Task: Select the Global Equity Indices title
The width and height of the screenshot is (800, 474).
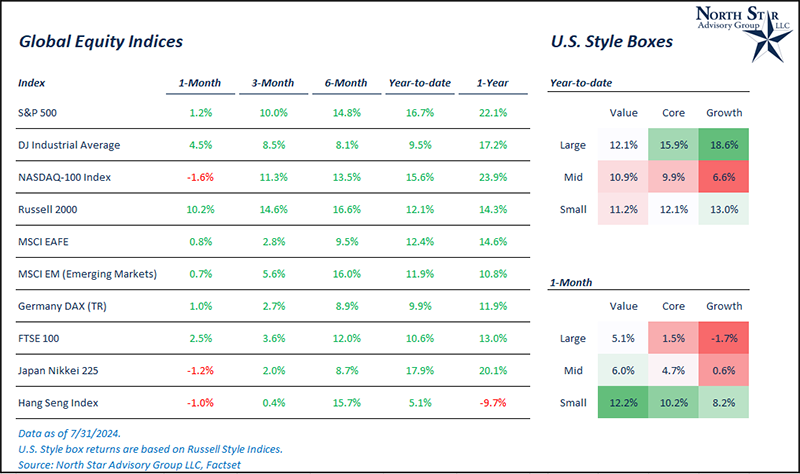Action: tap(98, 43)
